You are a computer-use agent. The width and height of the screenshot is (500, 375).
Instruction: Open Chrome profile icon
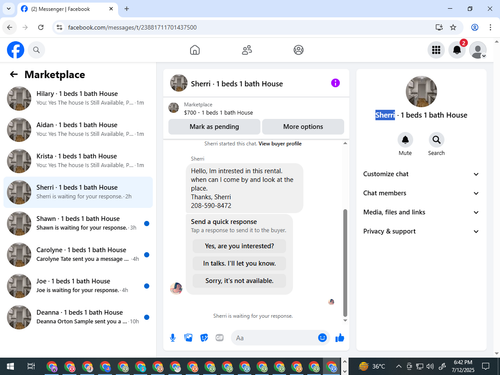[475, 27]
